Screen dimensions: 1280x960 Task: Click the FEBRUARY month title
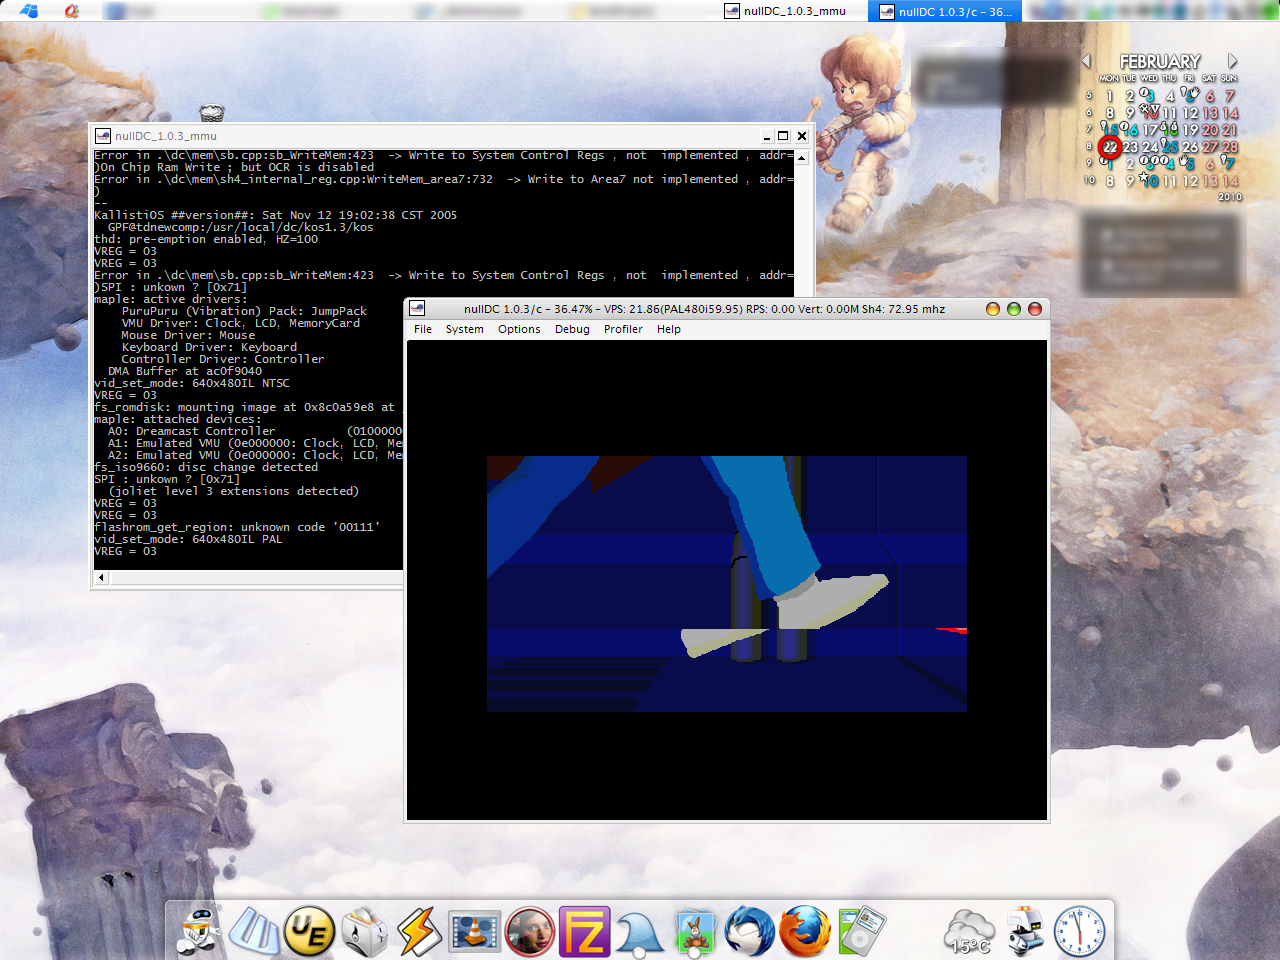point(1160,61)
